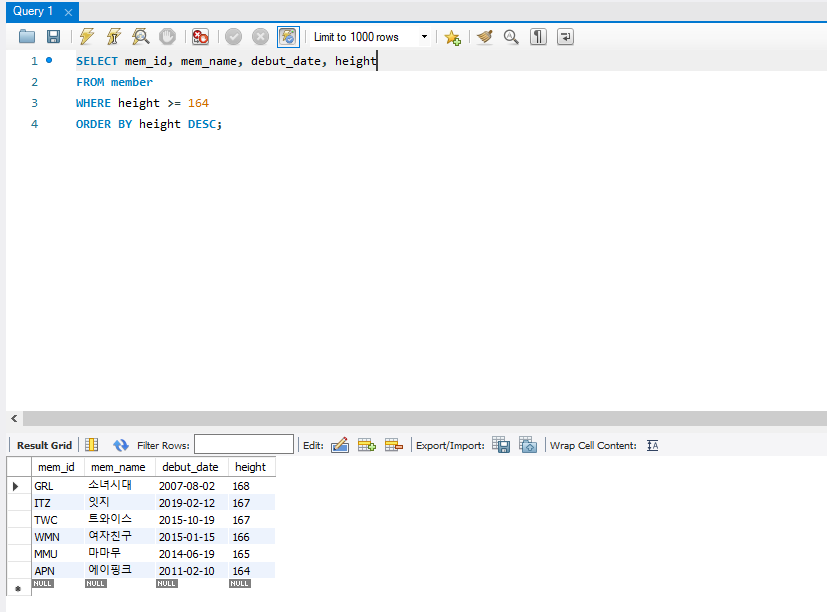Select the GRL cell
The image size is (827, 612).
pyautogui.click(x=57, y=486)
